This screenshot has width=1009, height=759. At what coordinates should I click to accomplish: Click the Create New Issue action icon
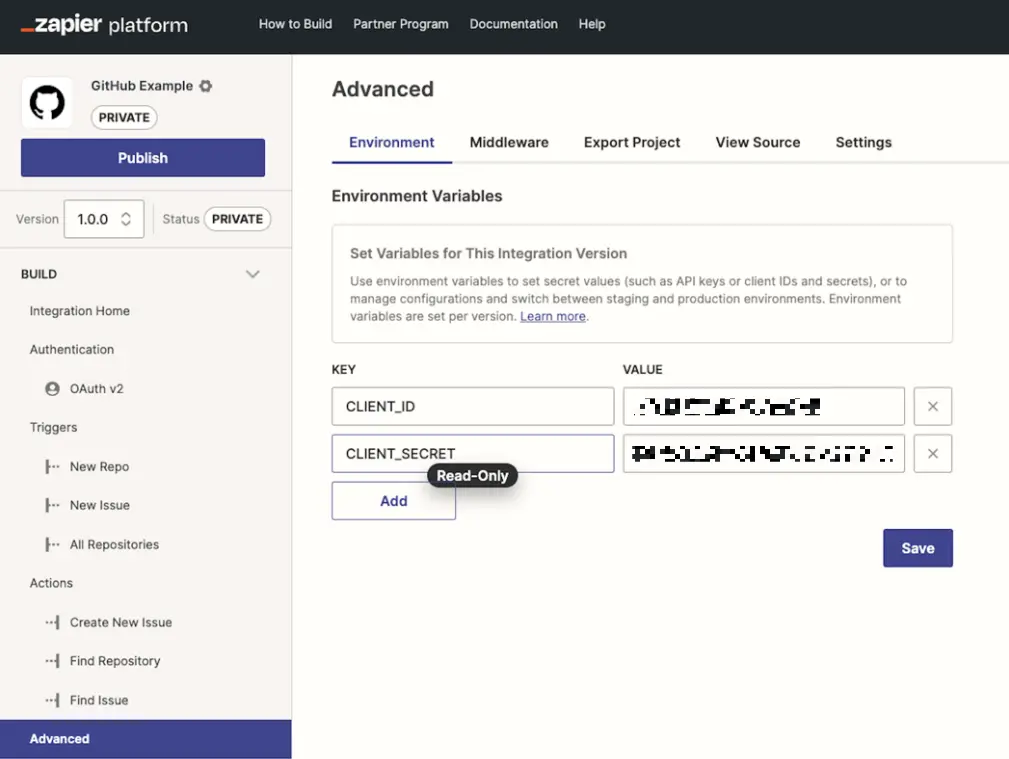pos(52,623)
